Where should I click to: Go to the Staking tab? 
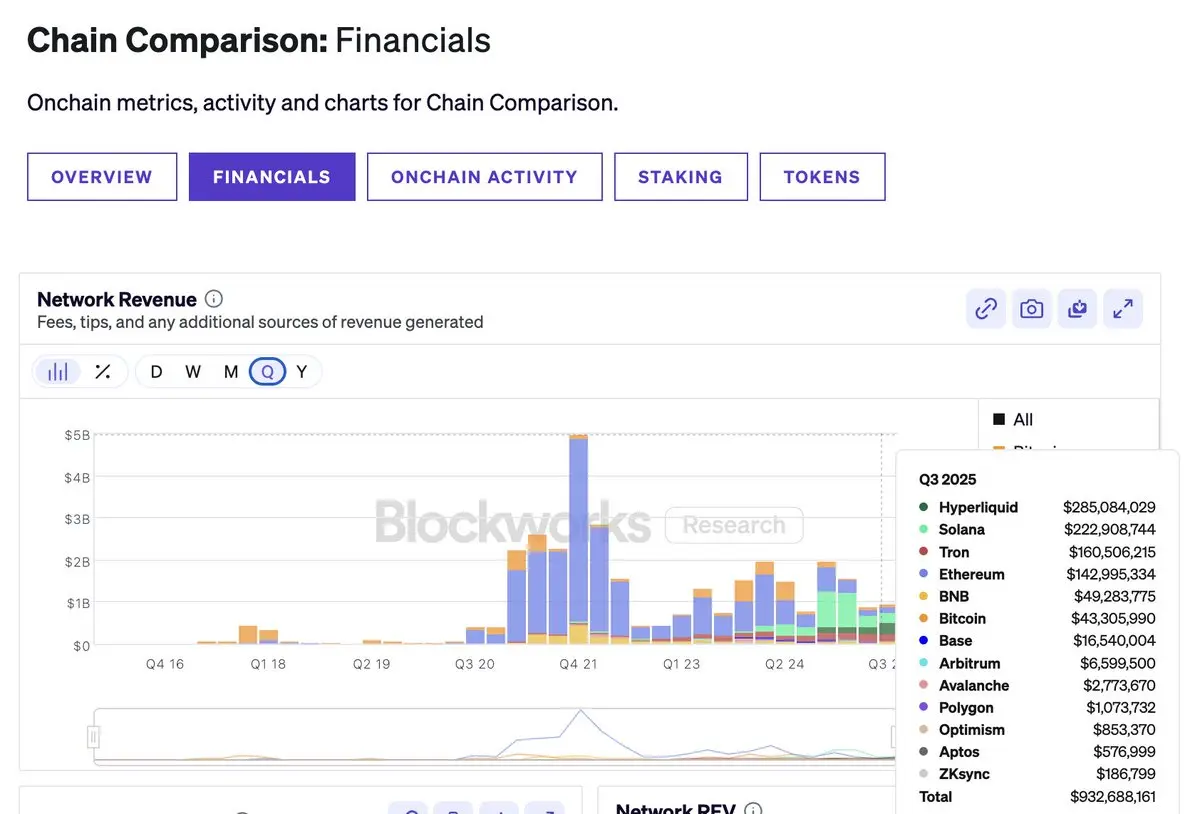[x=680, y=177]
